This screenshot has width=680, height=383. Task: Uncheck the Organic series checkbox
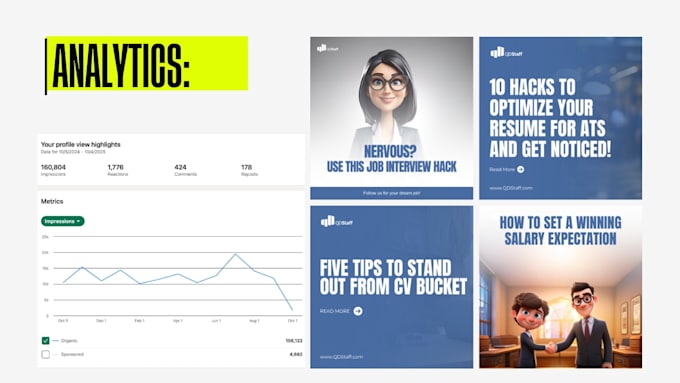(x=46, y=340)
